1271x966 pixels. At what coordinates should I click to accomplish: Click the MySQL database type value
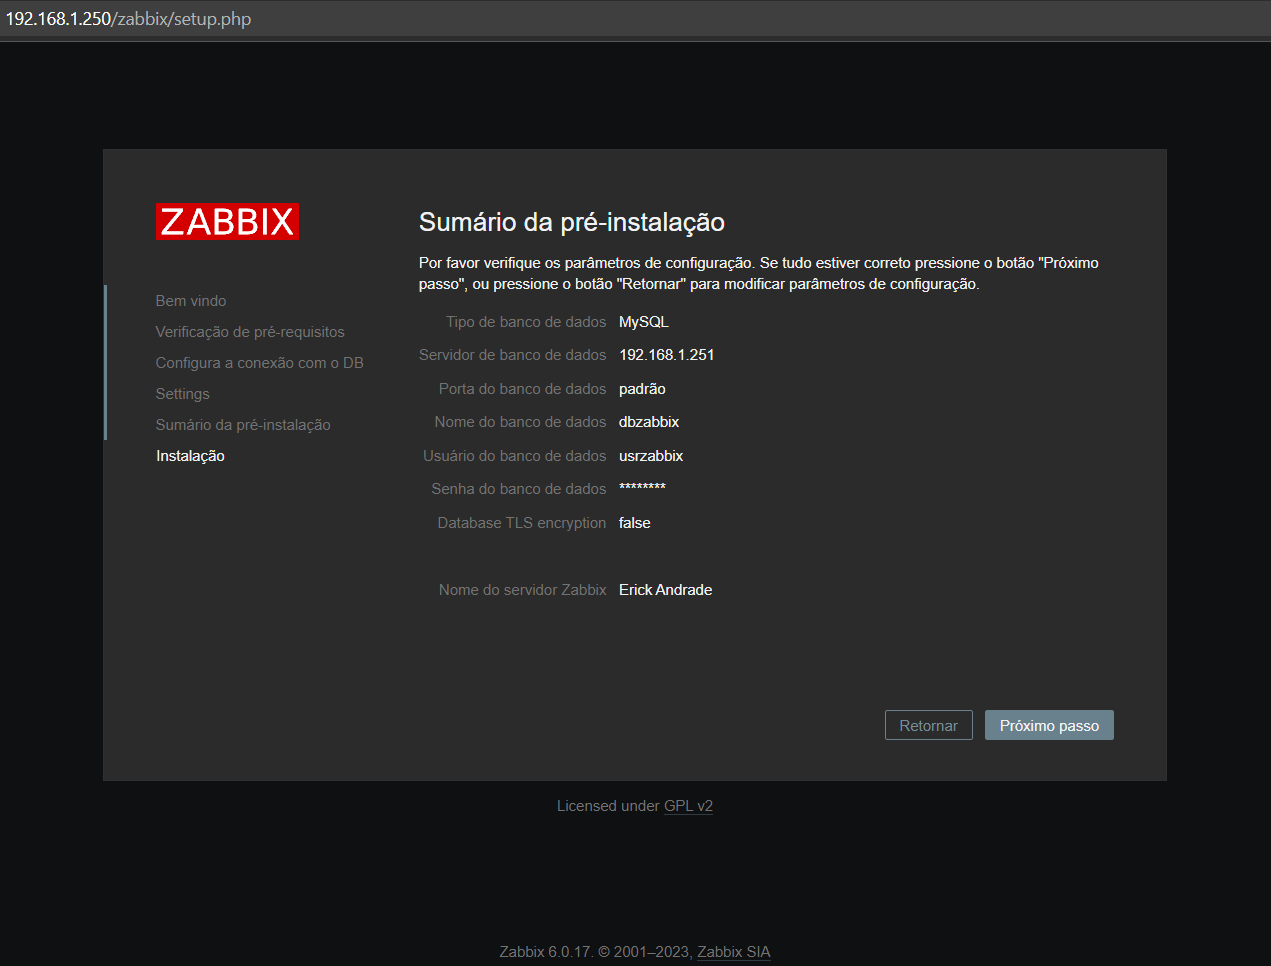pyautogui.click(x=643, y=322)
